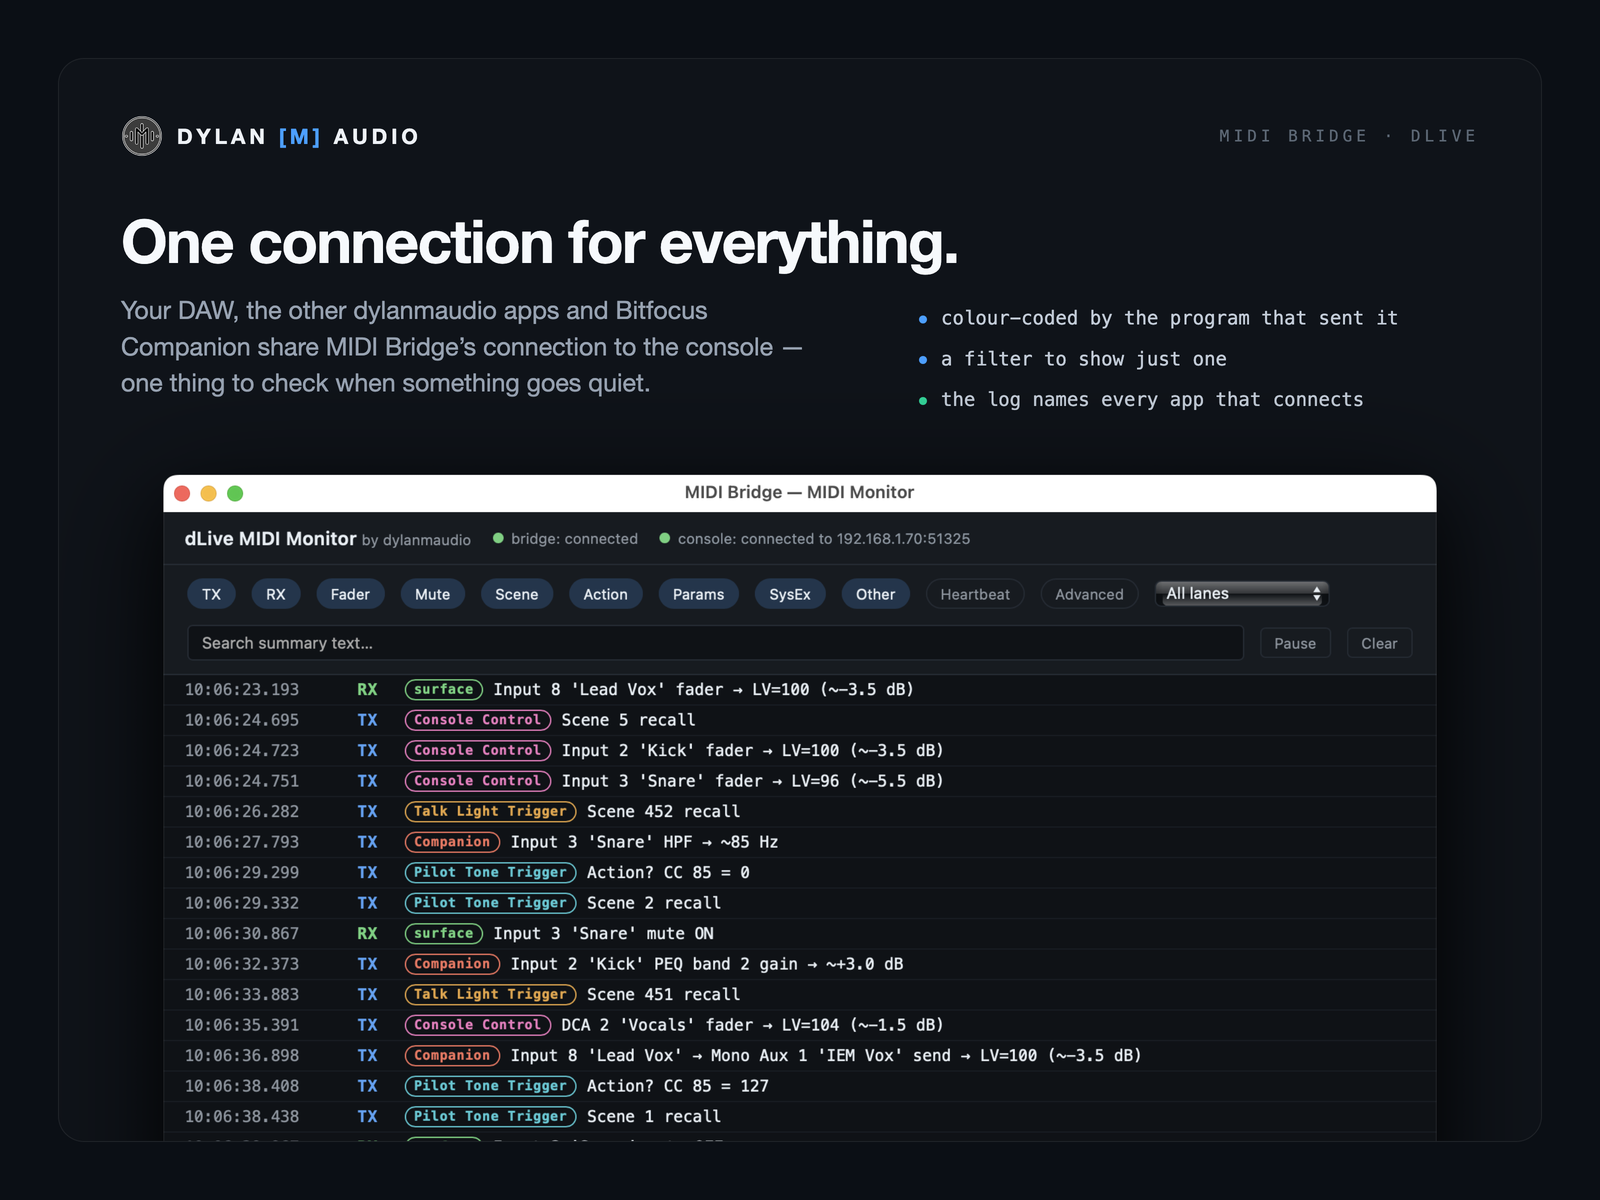This screenshot has height=1200, width=1600.
Task: Clear the MIDI monitor log
Action: click(1379, 643)
